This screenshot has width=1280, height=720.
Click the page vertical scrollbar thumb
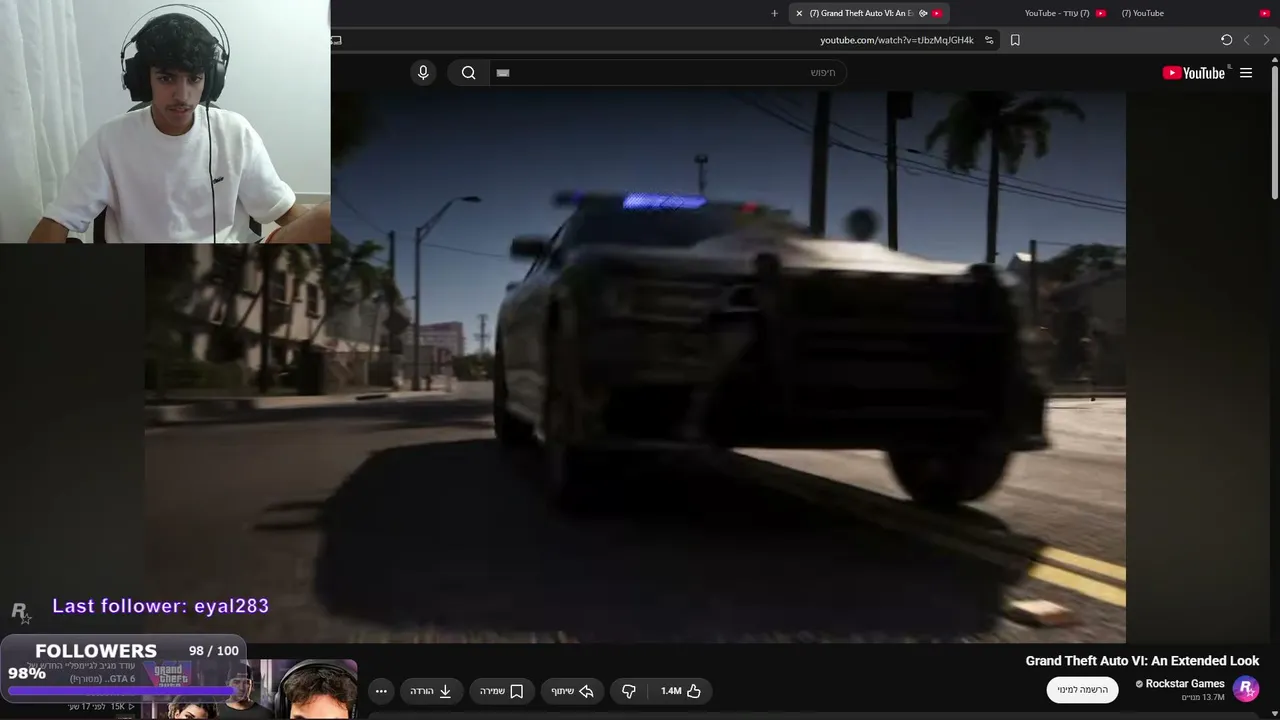click(x=1275, y=130)
